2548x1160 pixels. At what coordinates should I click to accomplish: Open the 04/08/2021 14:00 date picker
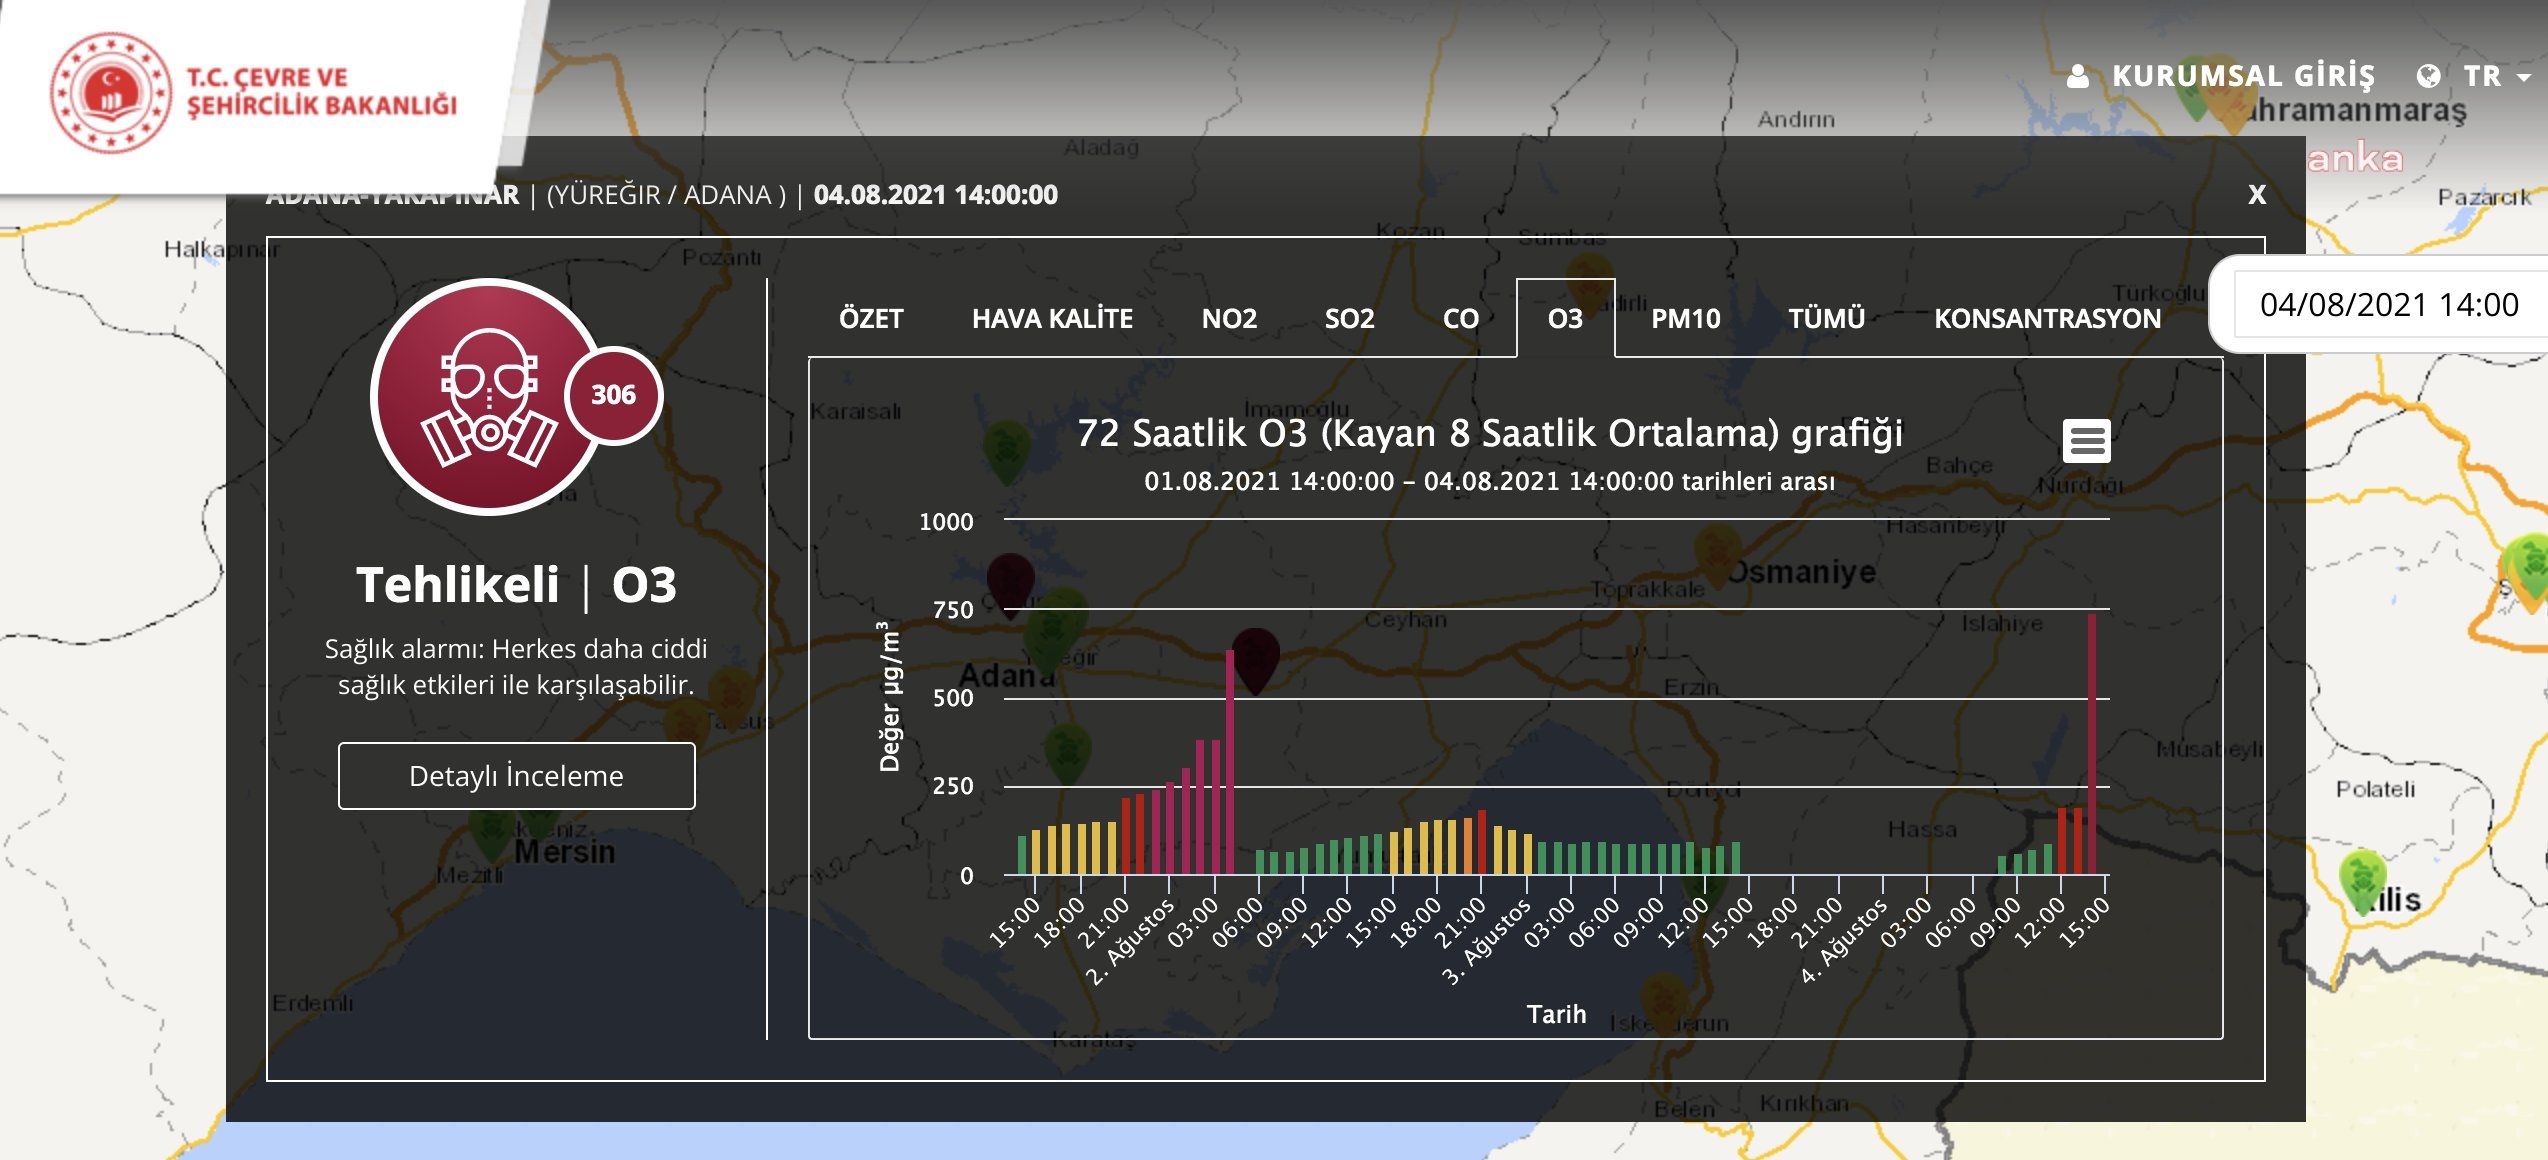(x=2390, y=304)
